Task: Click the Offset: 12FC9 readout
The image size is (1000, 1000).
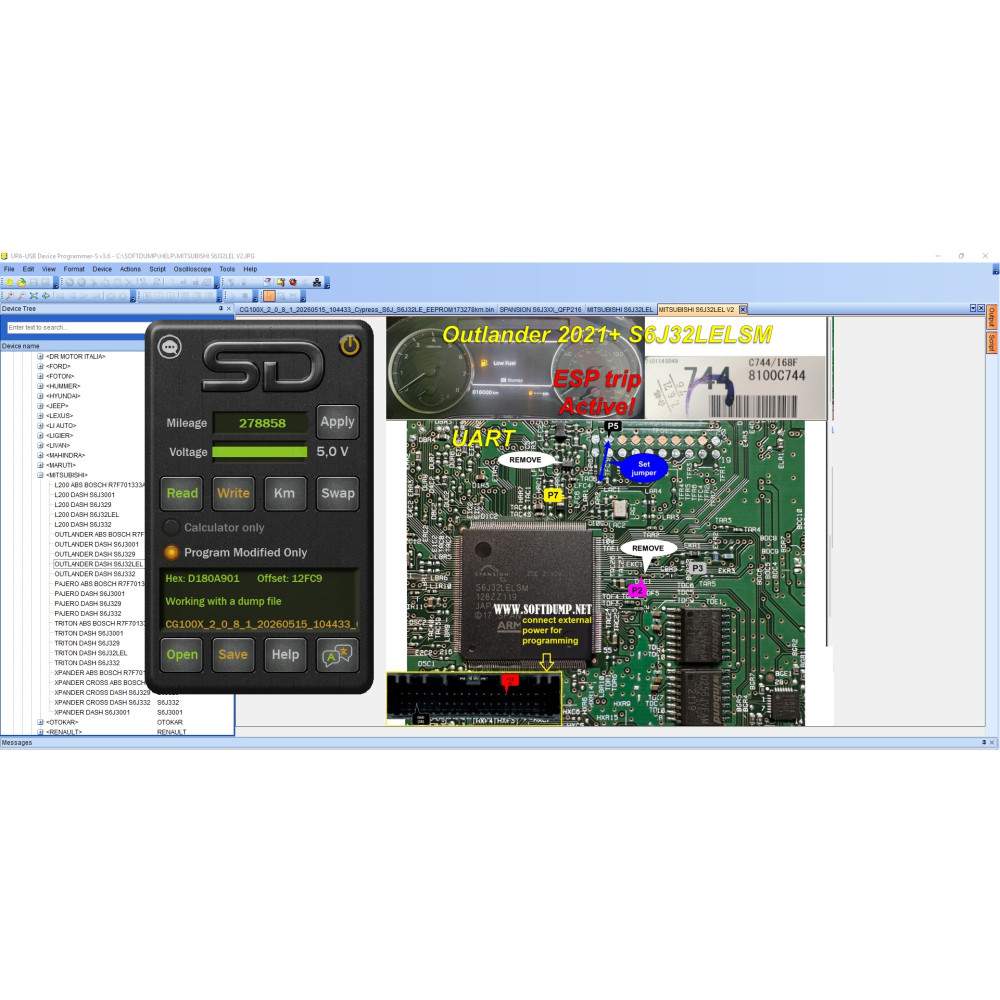Action: tap(290, 578)
